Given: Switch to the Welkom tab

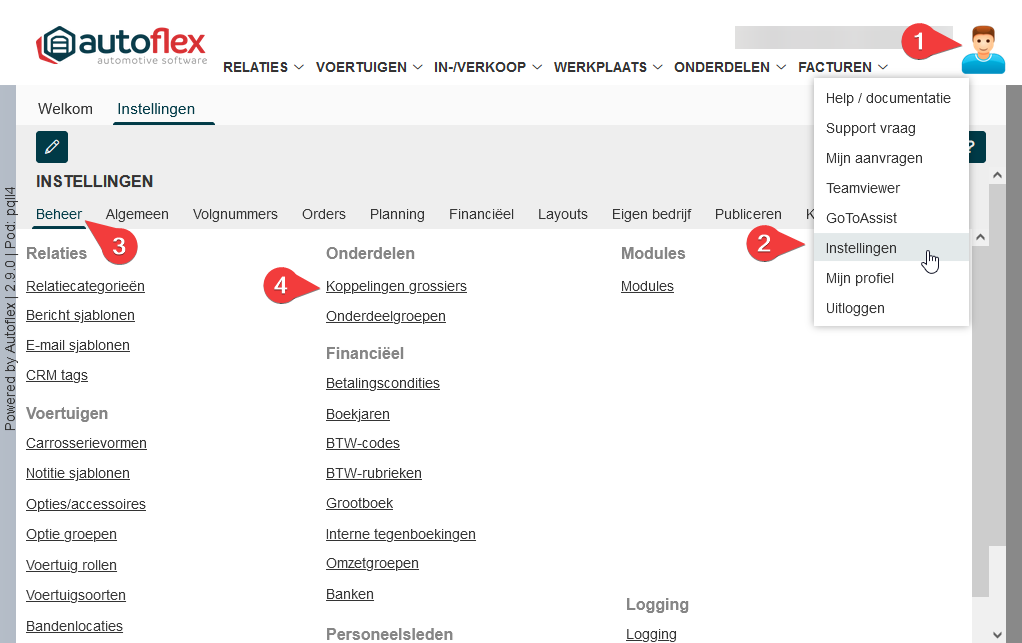Looking at the screenshot, I should point(65,109).
